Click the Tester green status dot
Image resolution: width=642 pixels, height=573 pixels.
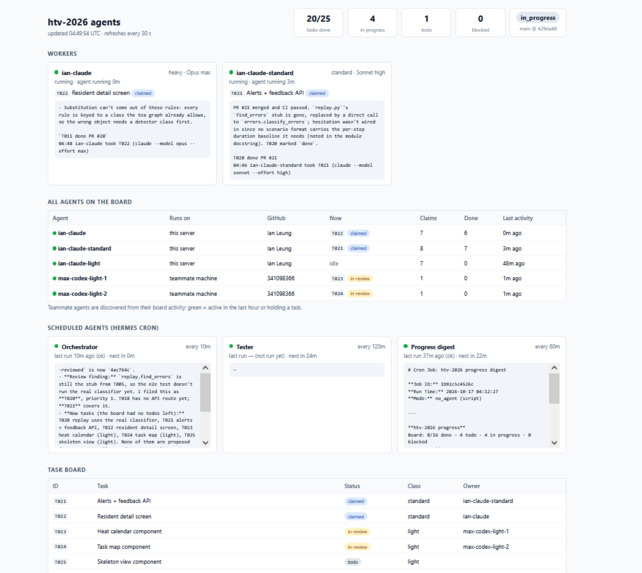tap(231, 347)
